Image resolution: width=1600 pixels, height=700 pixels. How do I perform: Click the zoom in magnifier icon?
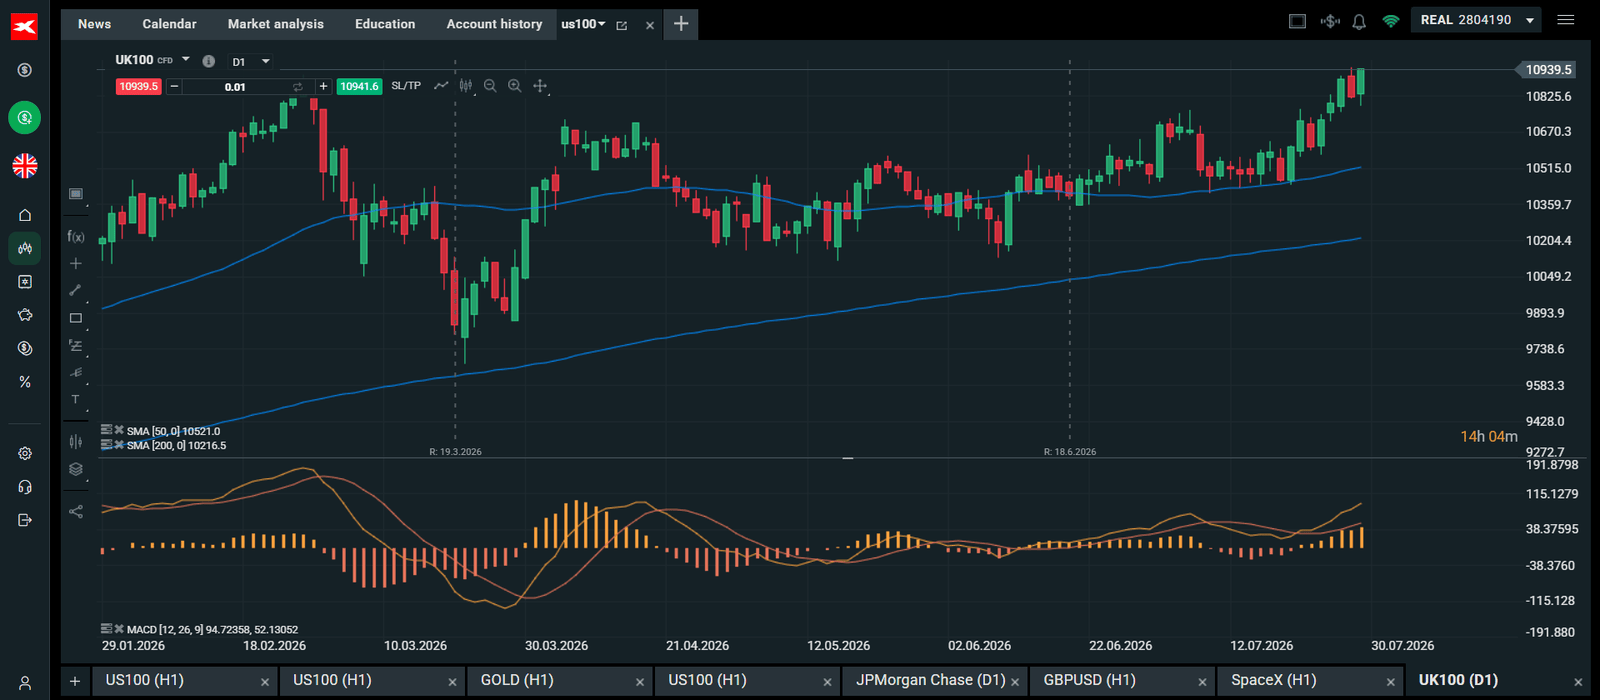click(x=514, y=86)
